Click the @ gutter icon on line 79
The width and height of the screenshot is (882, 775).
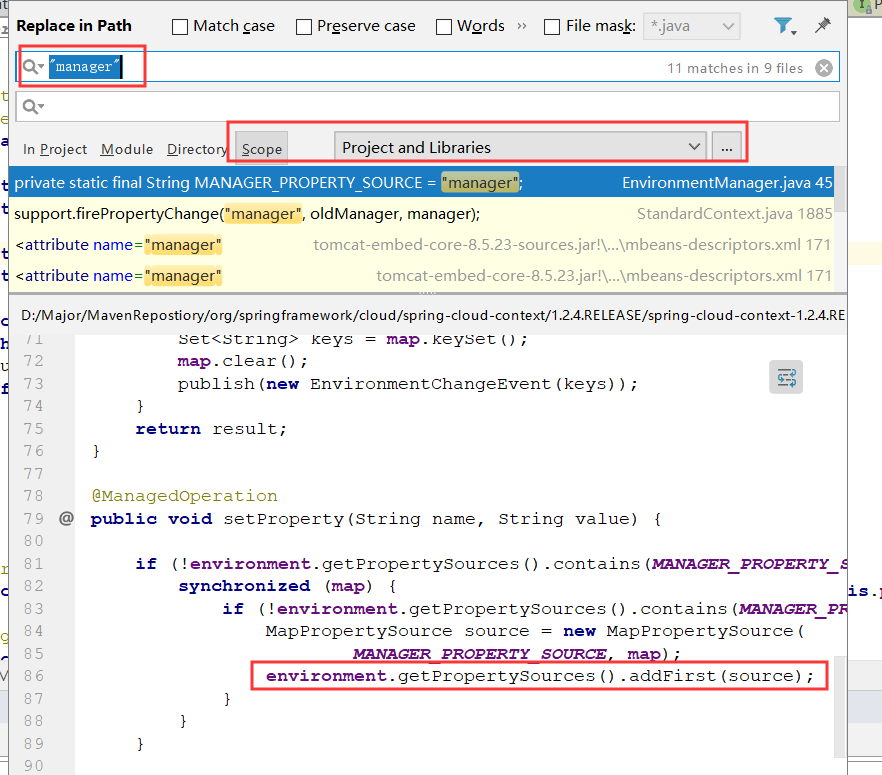66,518
